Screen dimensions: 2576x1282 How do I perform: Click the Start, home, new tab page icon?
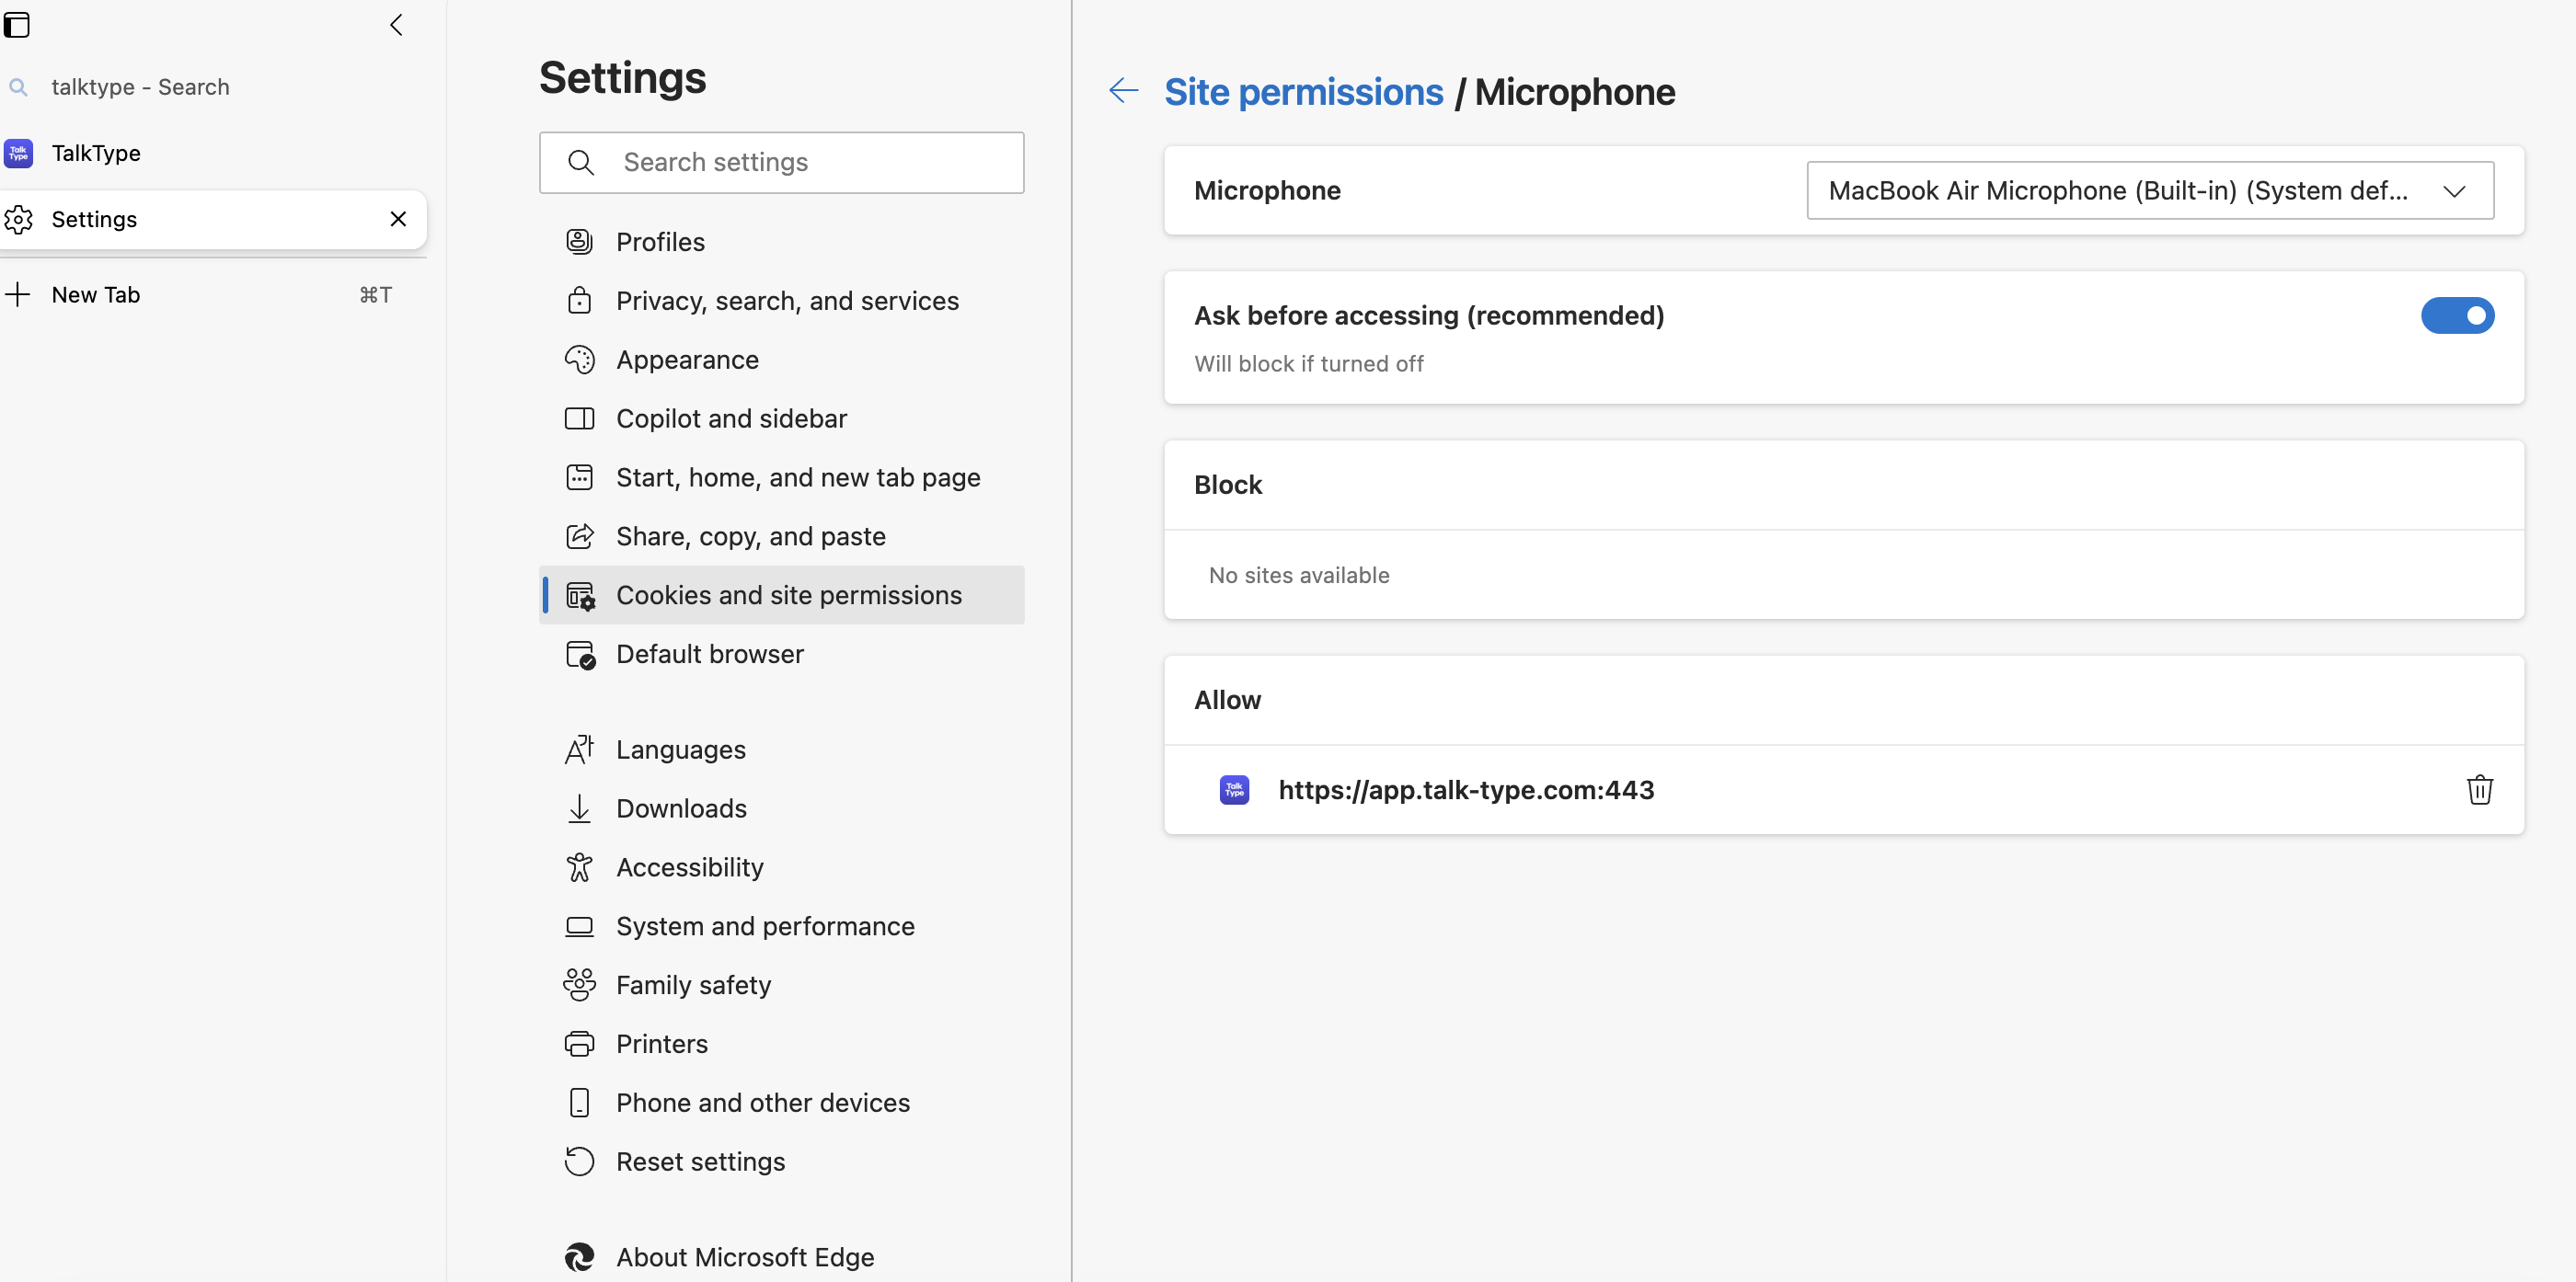tap(580, 477)
